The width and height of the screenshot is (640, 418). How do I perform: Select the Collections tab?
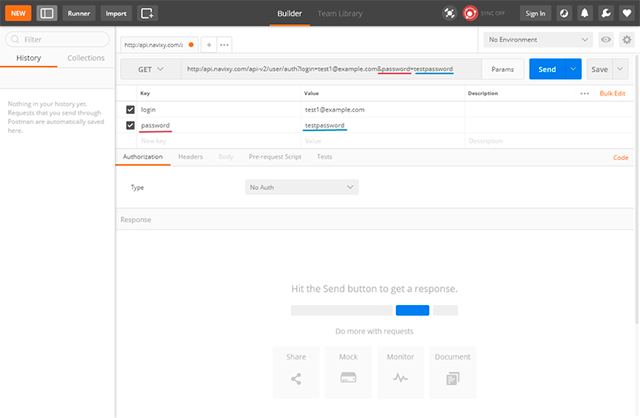click(86, 58)
